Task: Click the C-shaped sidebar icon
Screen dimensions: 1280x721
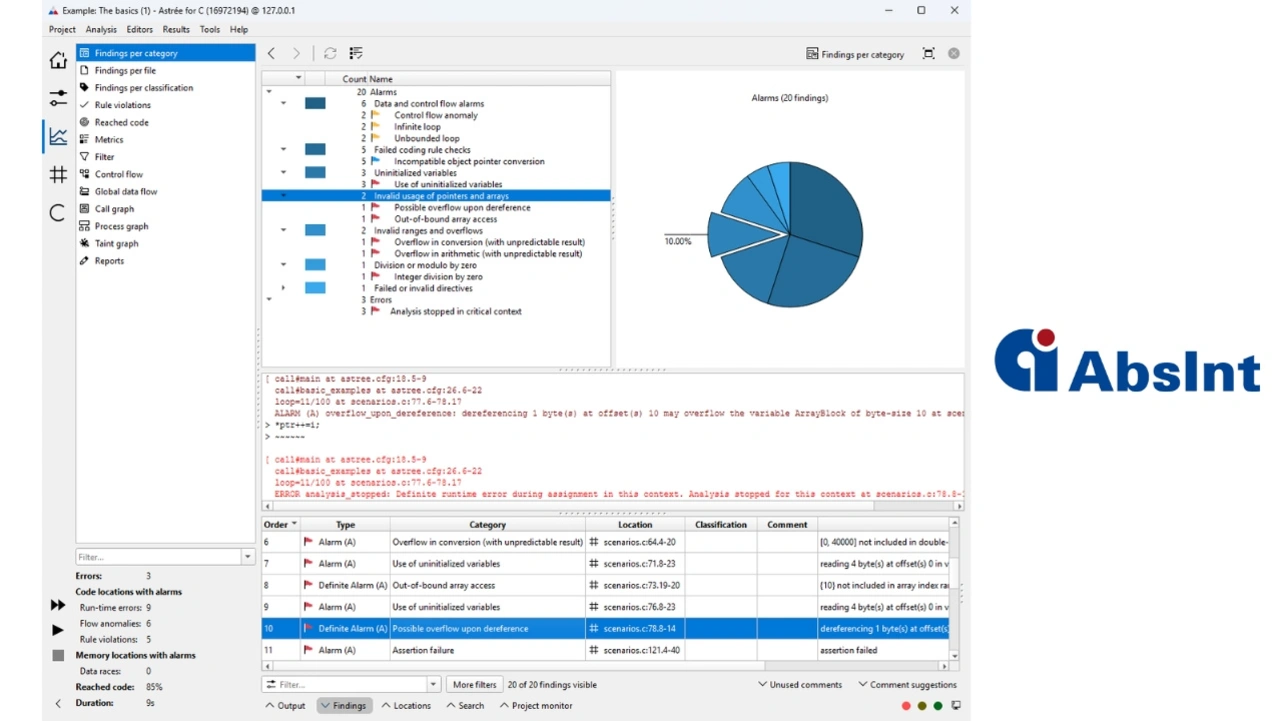Action: (x=58, y=212)
